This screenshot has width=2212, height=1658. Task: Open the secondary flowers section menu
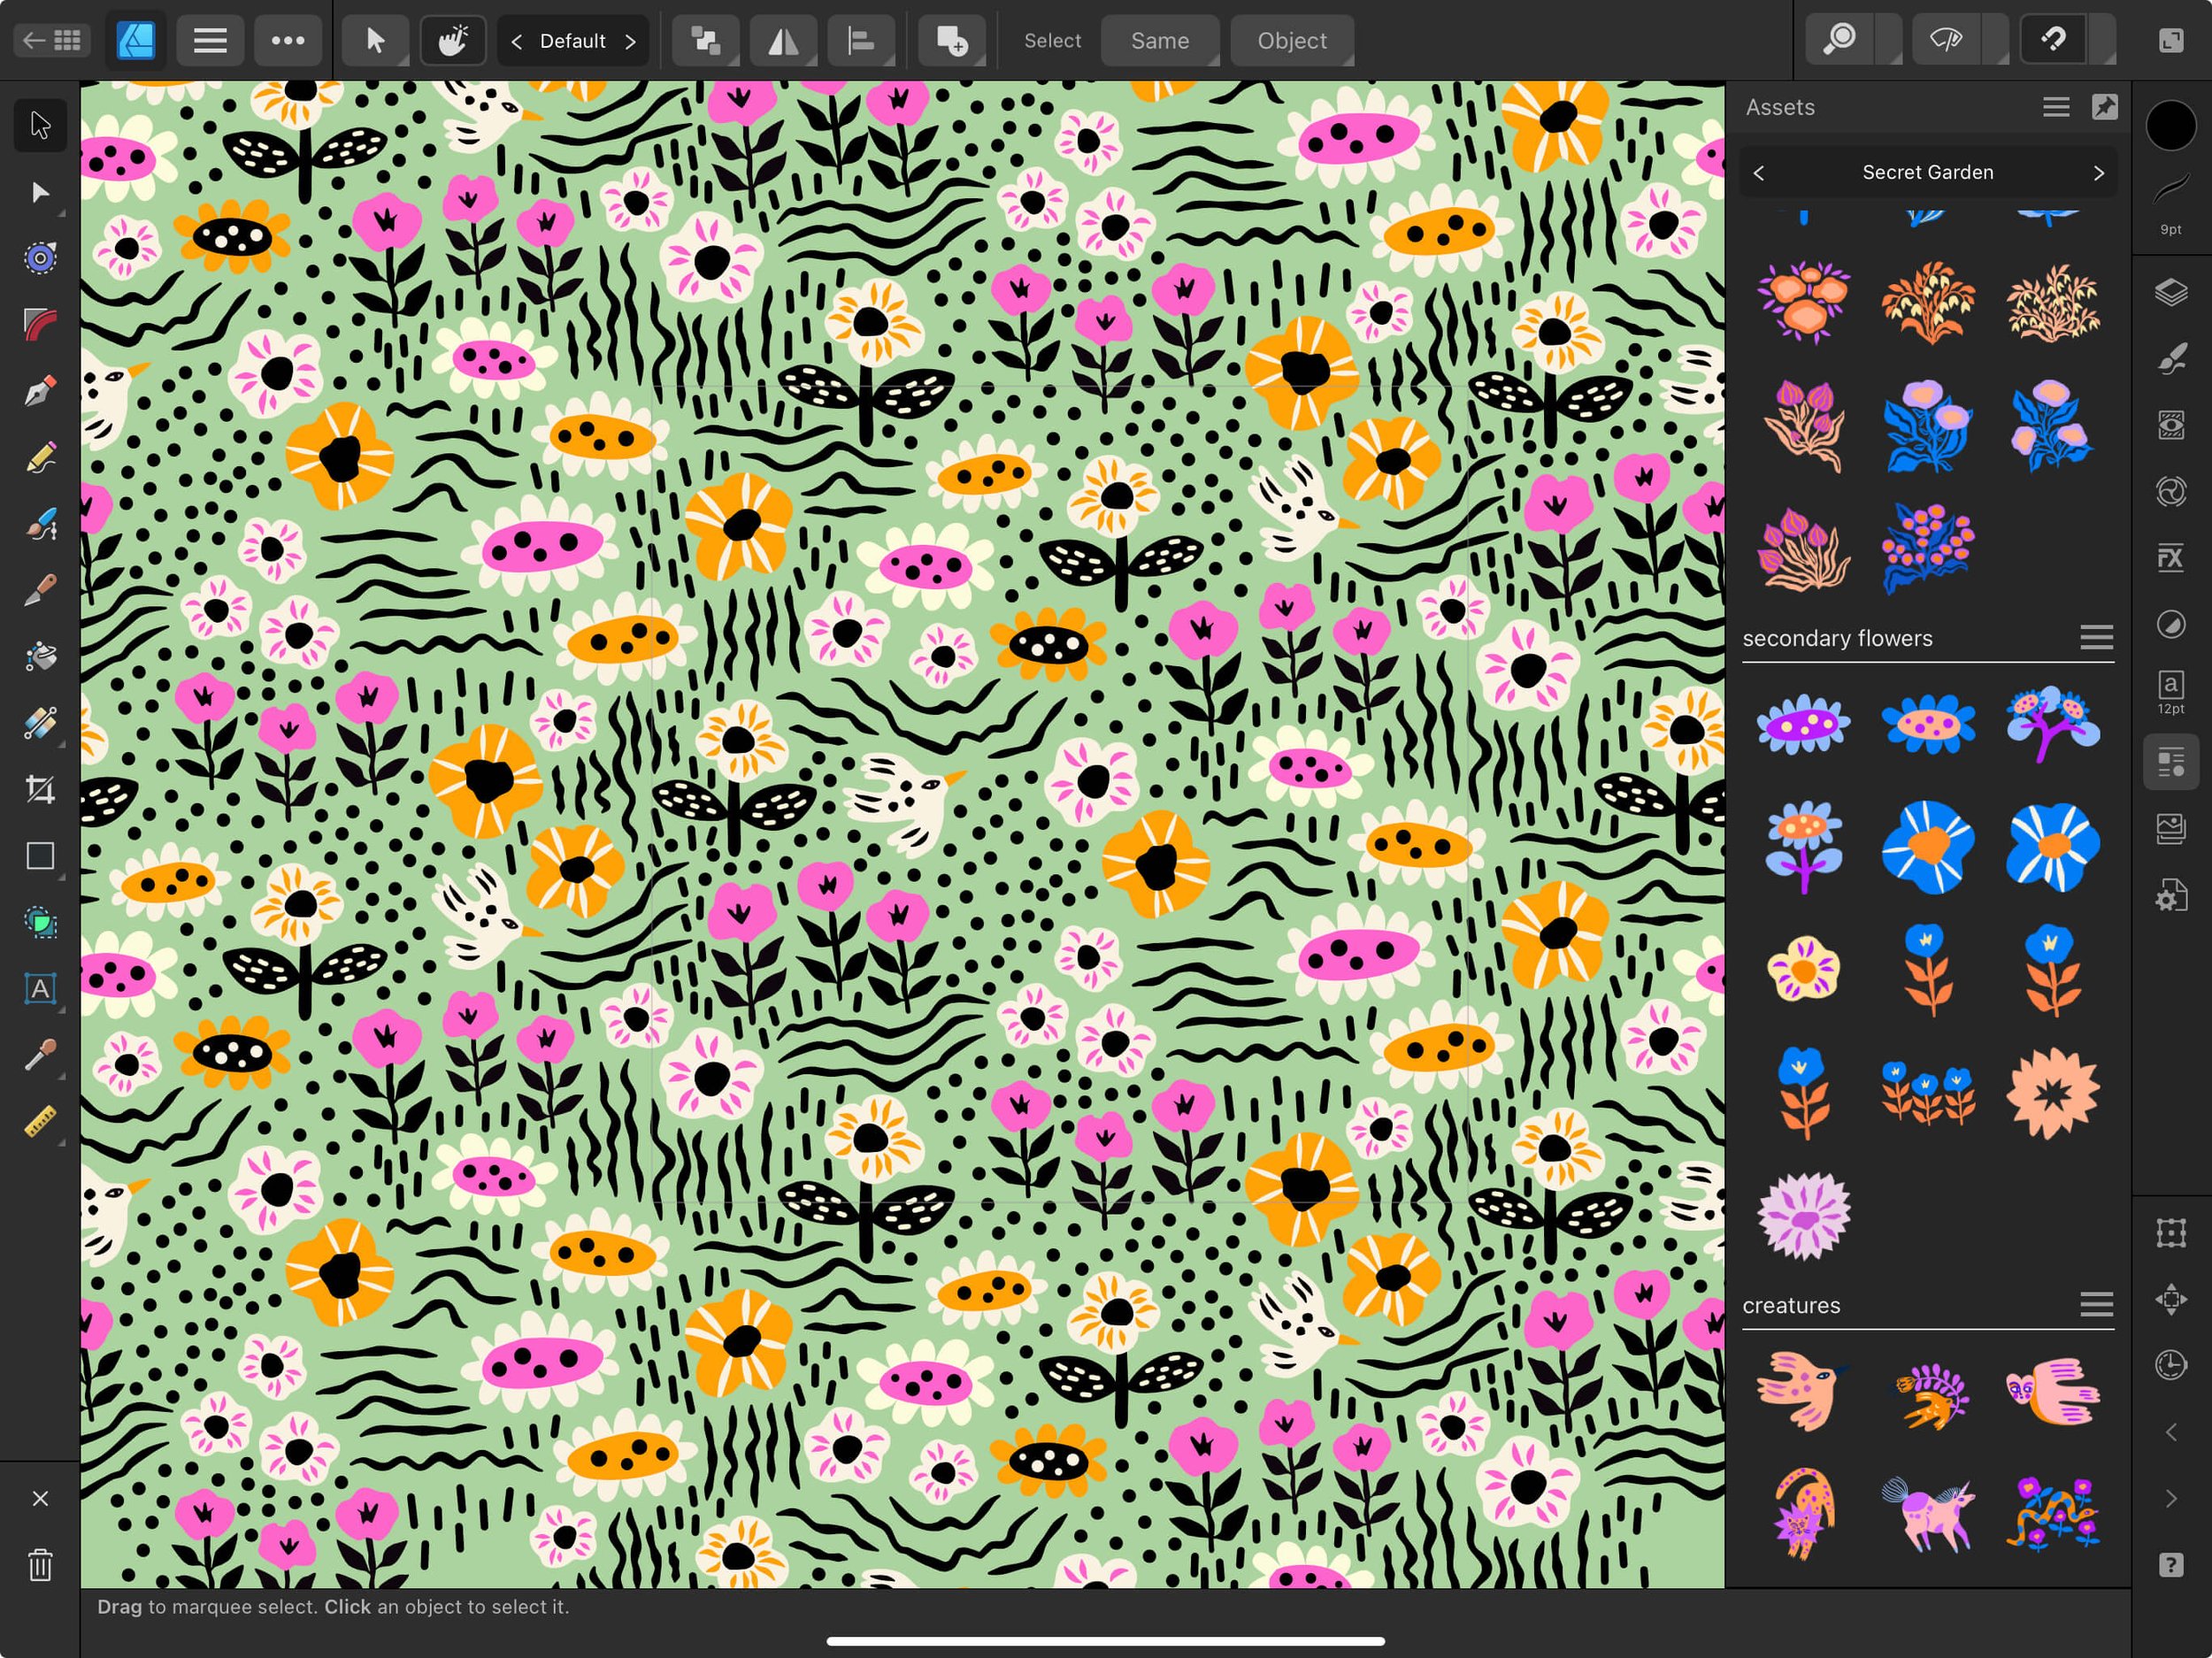(x=2096, y=638)
